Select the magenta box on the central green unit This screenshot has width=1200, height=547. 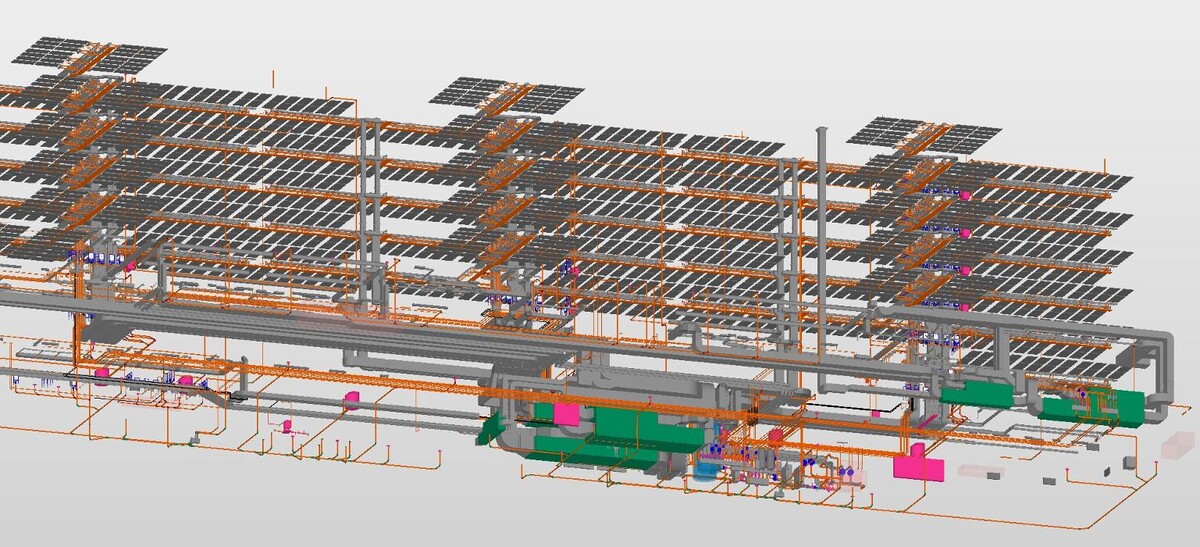point(566,413)
